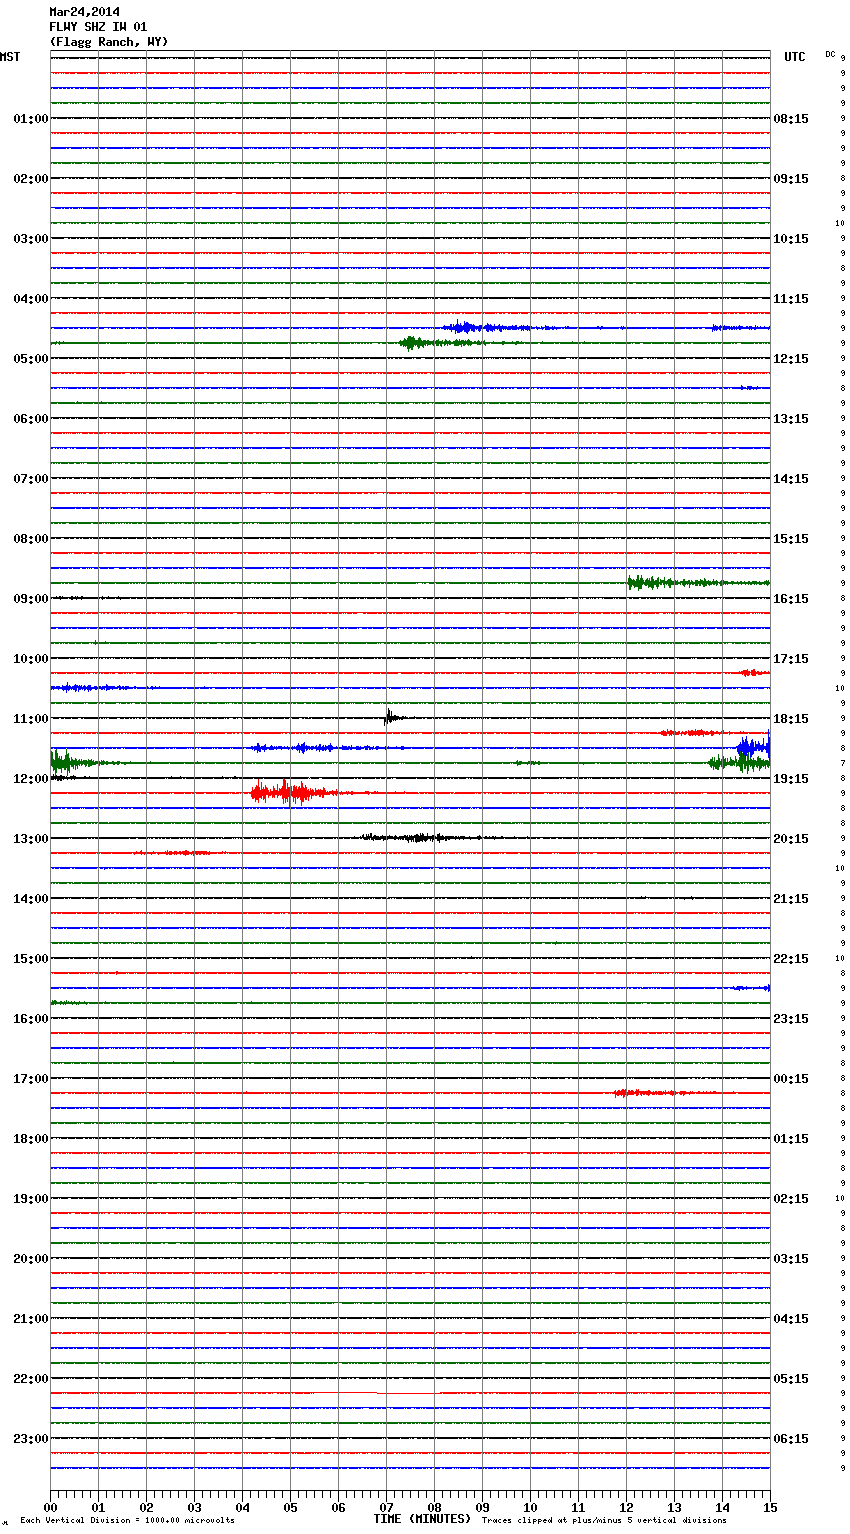
Task: Click the 06:15 UTC time label
Action: coord(791,1439)
